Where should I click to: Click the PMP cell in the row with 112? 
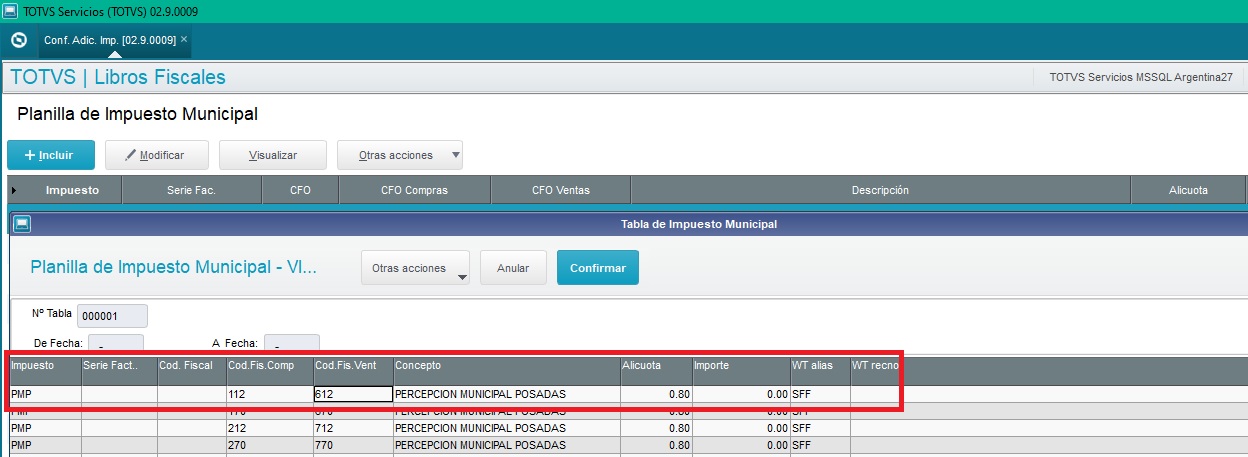click(x=45, y=395)
